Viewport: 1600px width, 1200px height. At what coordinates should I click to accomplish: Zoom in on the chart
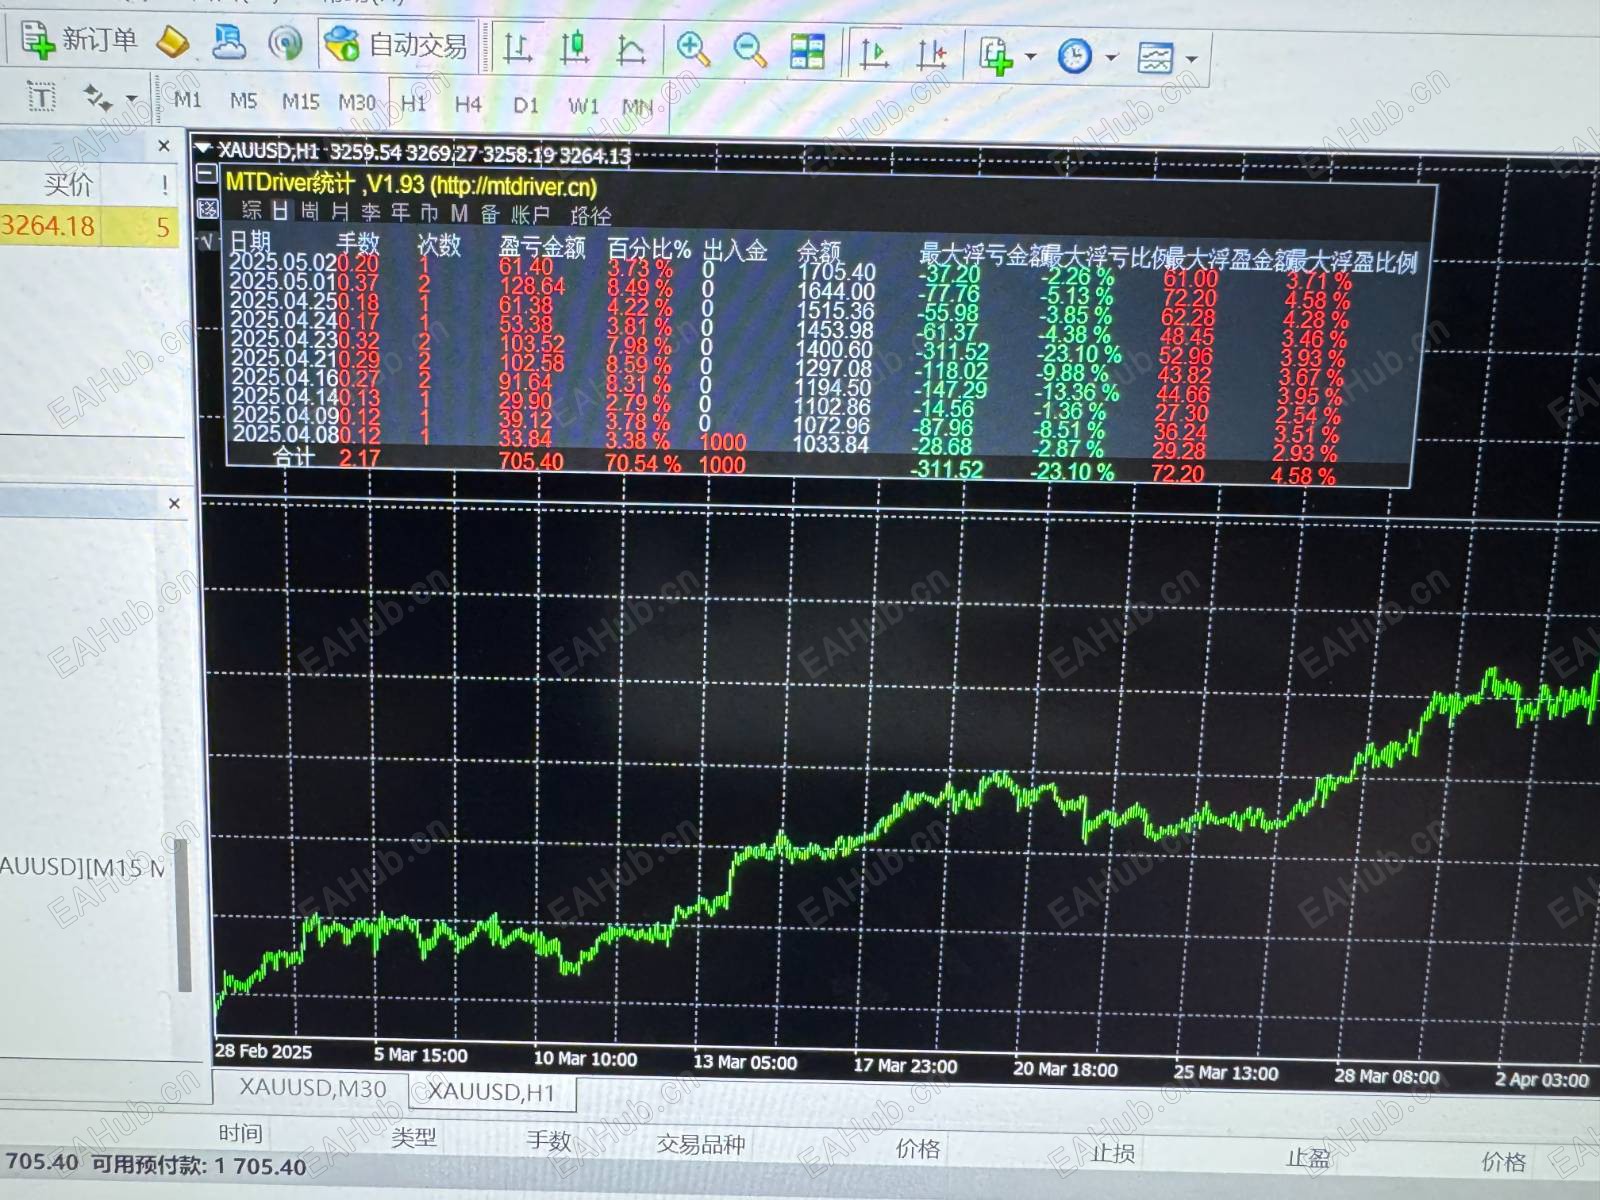click(x=692, y=49)
